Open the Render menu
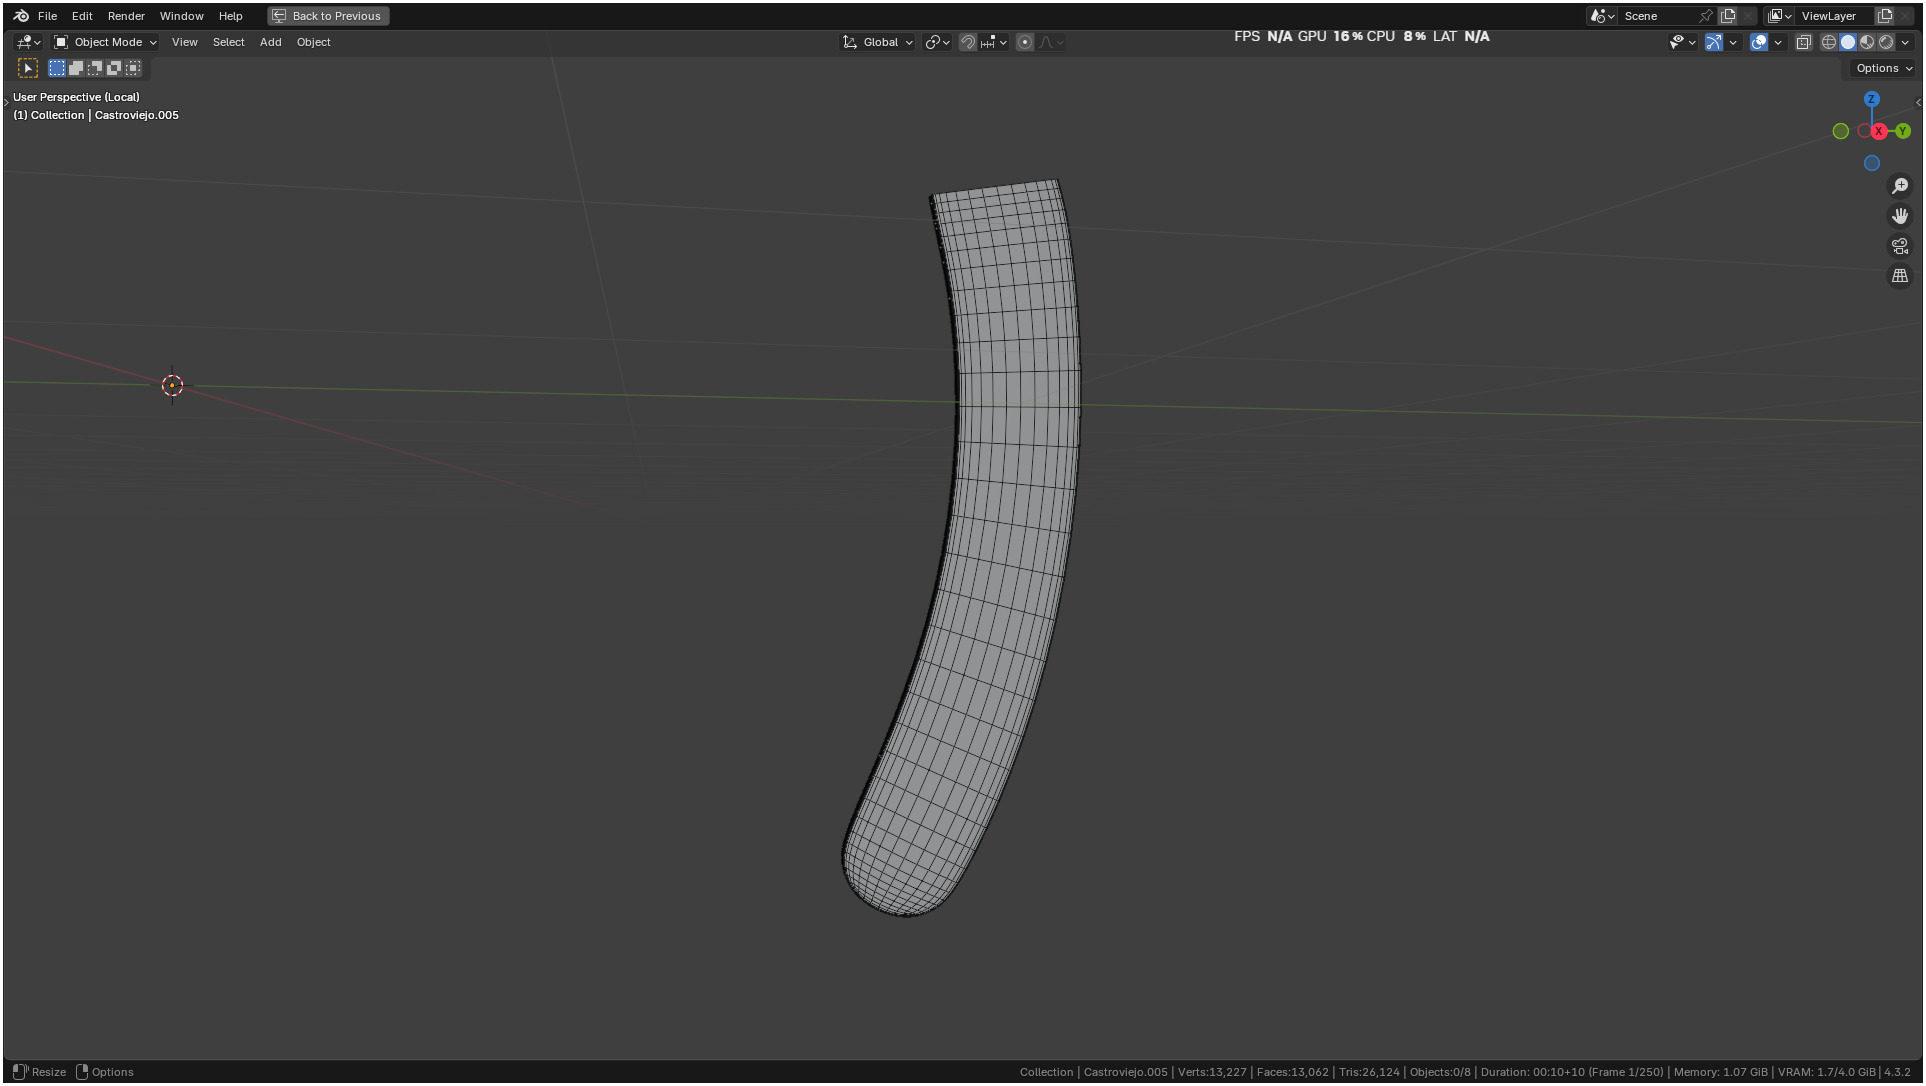 [x=126, y=16]
